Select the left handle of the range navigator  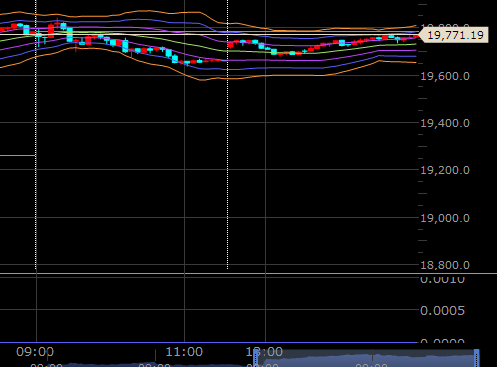click(x=256, y=358)
